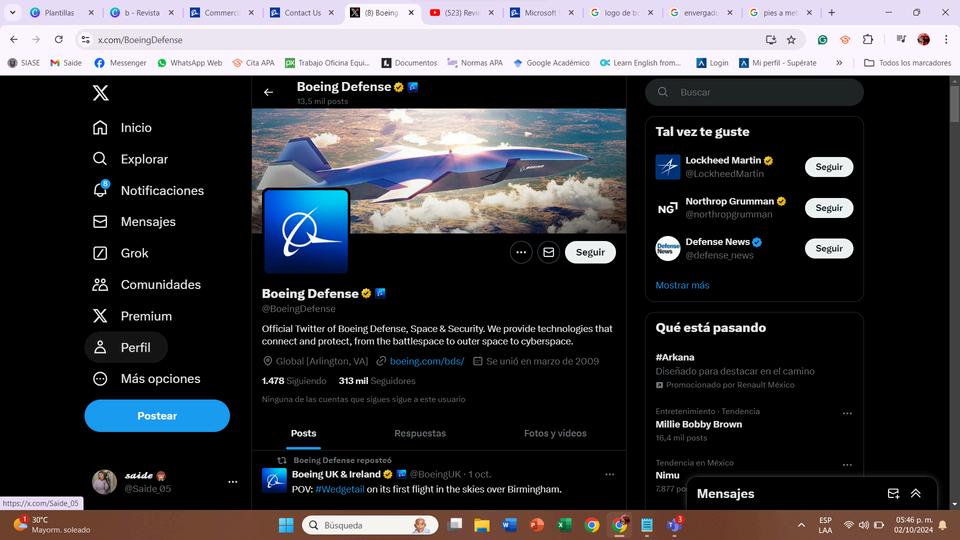Open #Wedgetail hashtag link
Image resolution: width=960 pixels, height=540 pixels.
pos(340,489)
